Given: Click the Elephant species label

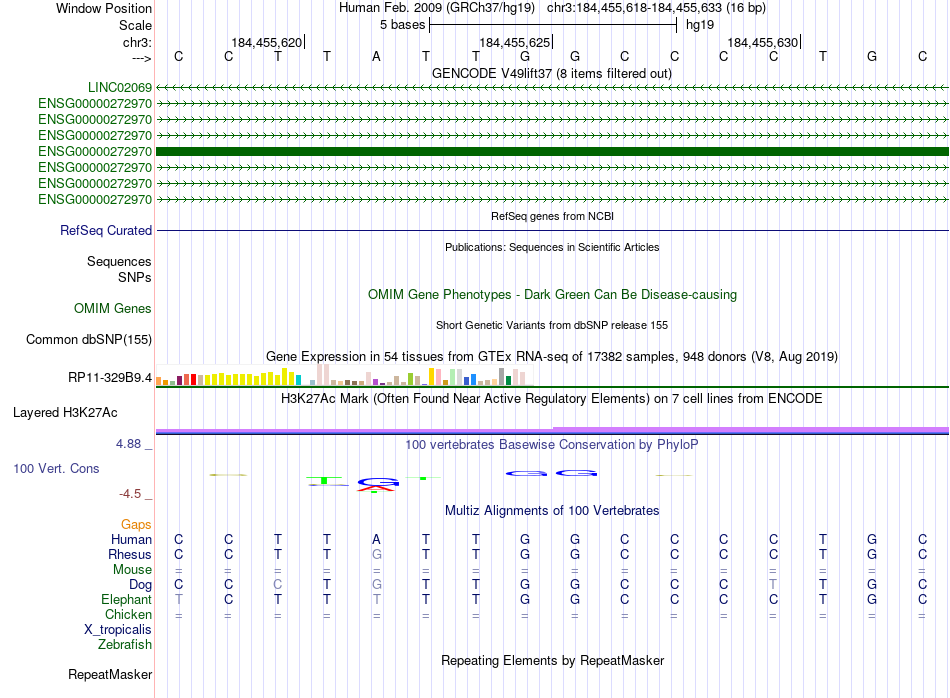Looking at the screenshot, I should 127,599.
